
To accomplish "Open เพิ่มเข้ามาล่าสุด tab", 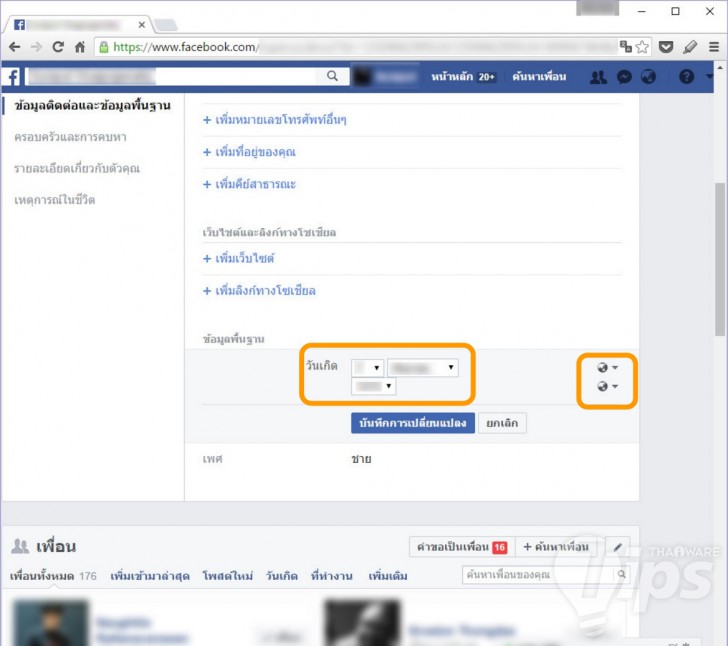I will pyautogui.click(x=150, y=576).
